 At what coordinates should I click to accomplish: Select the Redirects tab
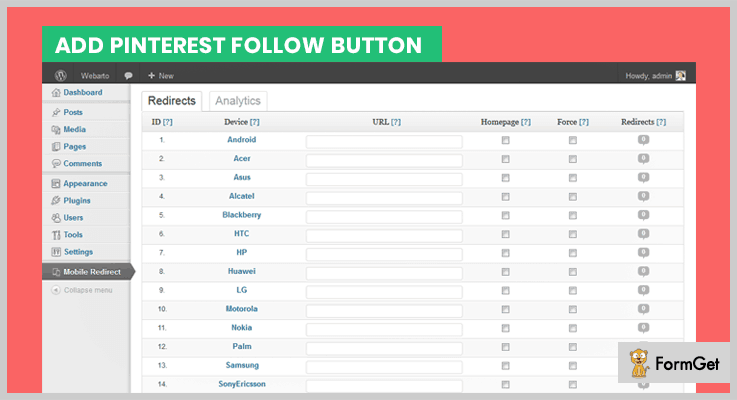[172, 101]
